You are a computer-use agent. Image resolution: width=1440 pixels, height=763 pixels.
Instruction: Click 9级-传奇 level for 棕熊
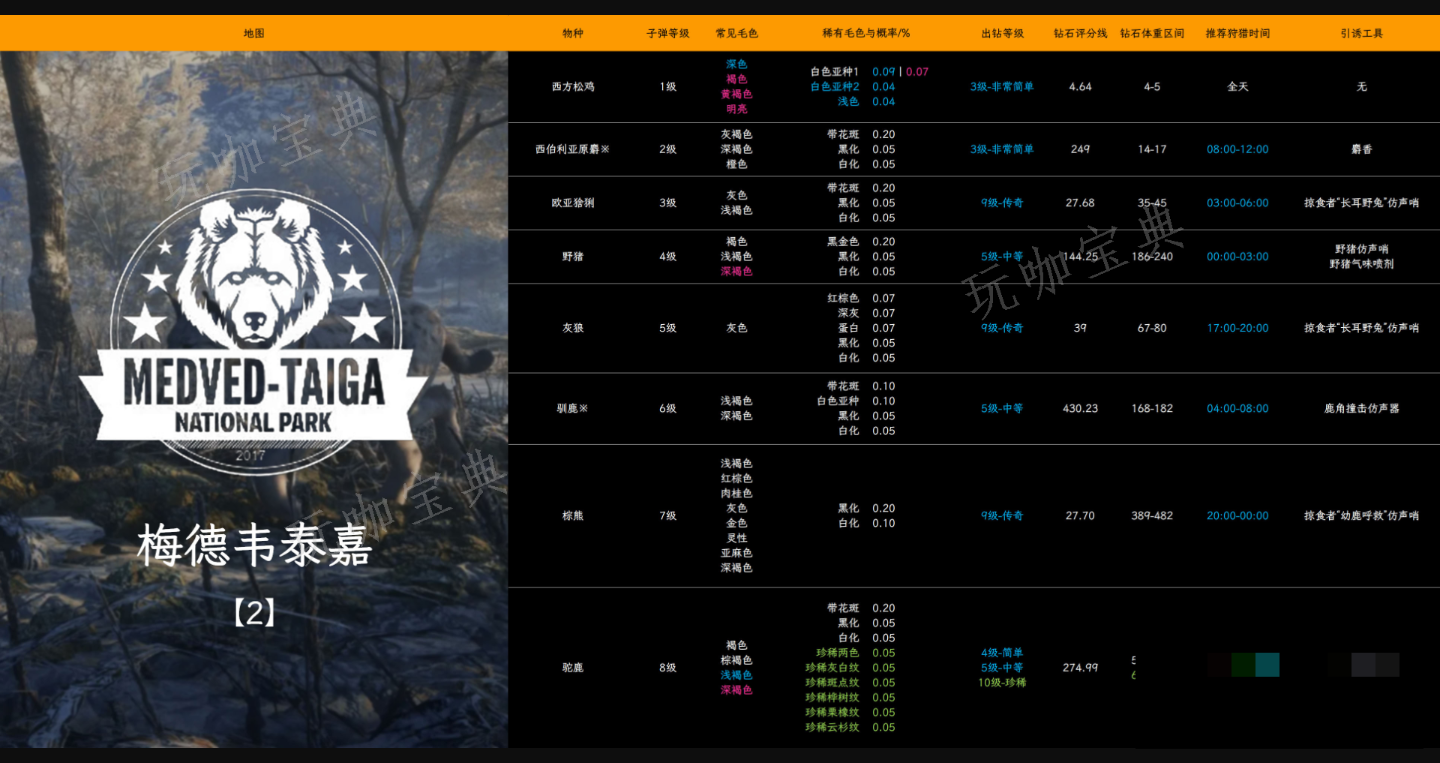1002,516
